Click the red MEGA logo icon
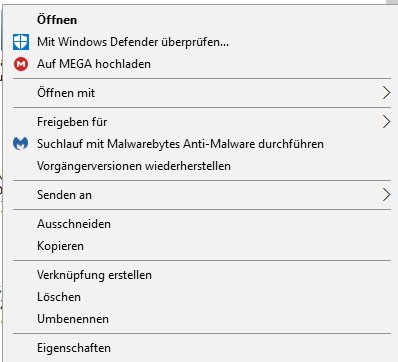 click(21, 64)
